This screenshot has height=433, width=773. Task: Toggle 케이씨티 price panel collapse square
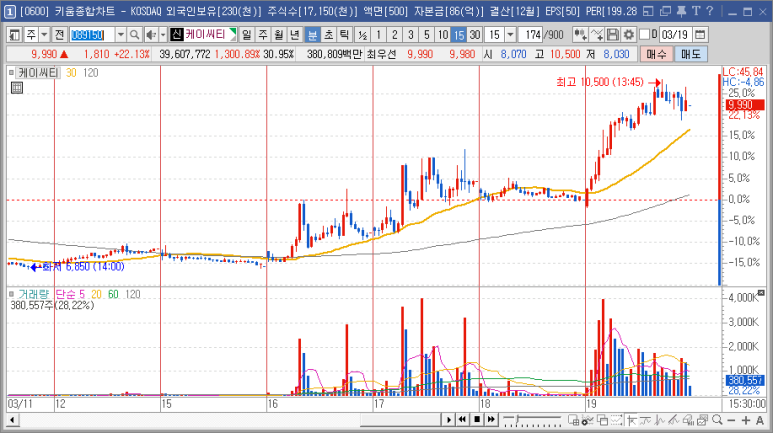(11, 73)
